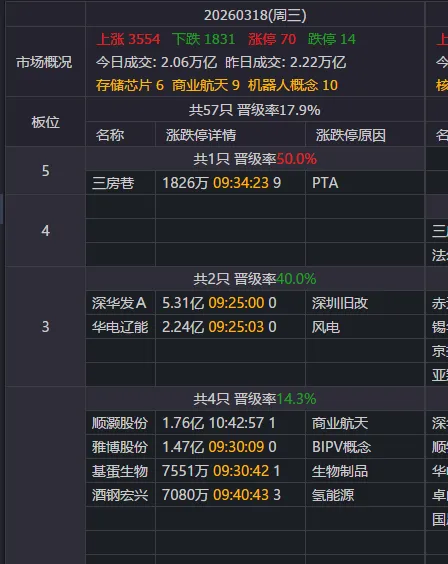
Task: Open the 存储芯片 6 theme tag
Action: 130,85
